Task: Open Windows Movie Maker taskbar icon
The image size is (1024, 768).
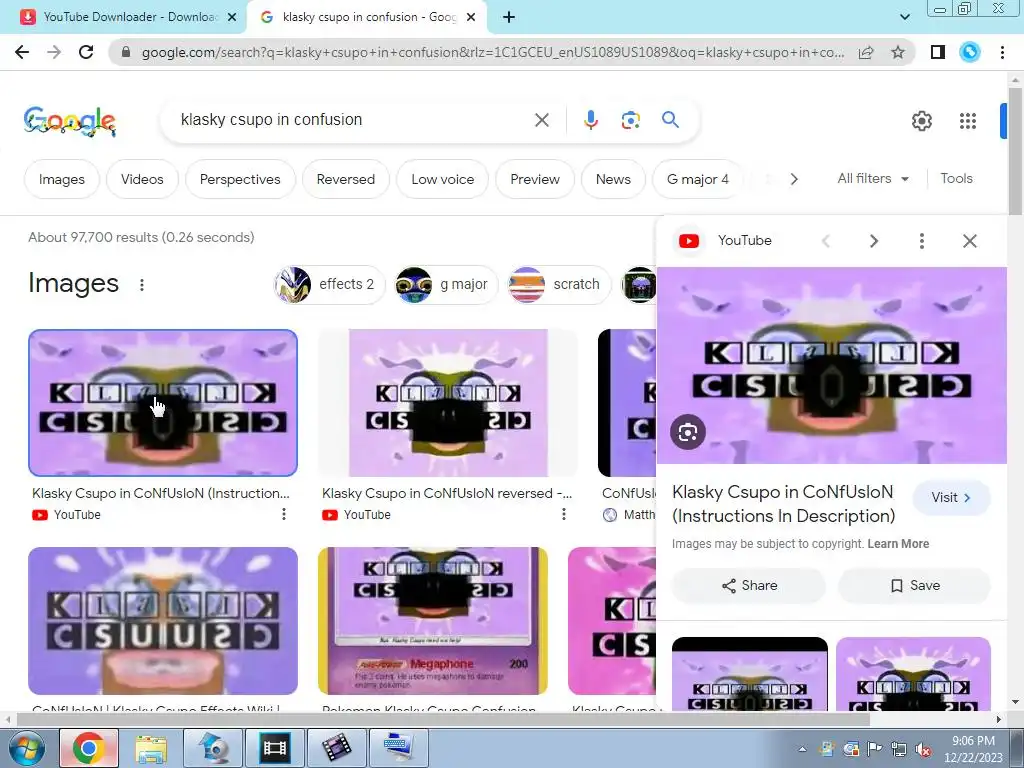Action: (336, 748)
